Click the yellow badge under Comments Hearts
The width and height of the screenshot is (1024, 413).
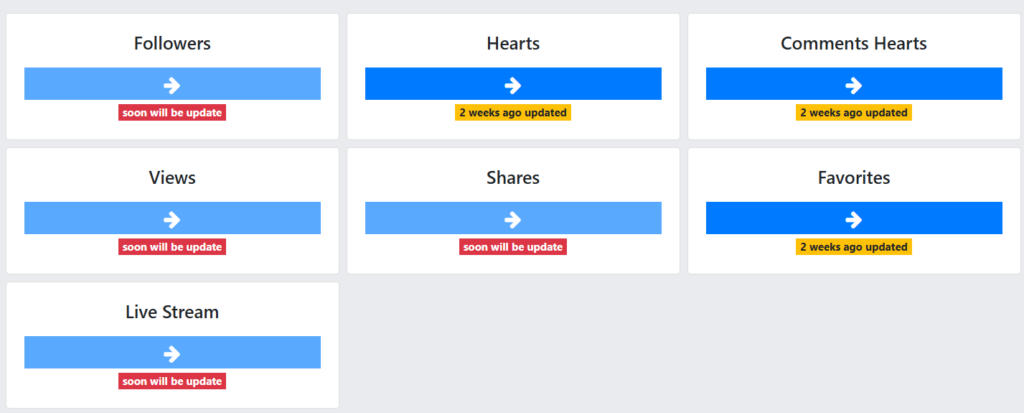(x=854, y=113)
